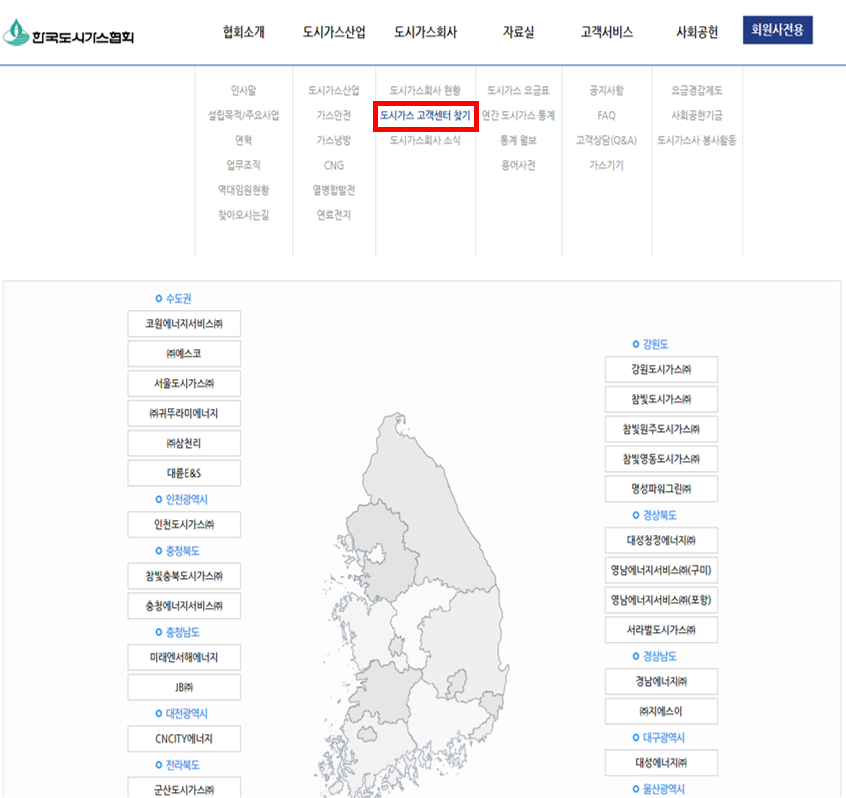Open the 협회소개 menu
This screenshot has width=846, height=798.
coord(244,32)
